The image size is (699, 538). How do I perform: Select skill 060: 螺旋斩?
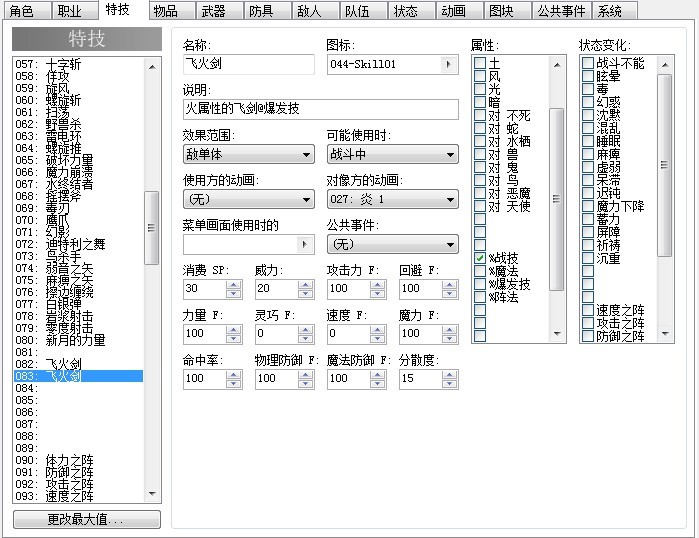tap(78, 100)
